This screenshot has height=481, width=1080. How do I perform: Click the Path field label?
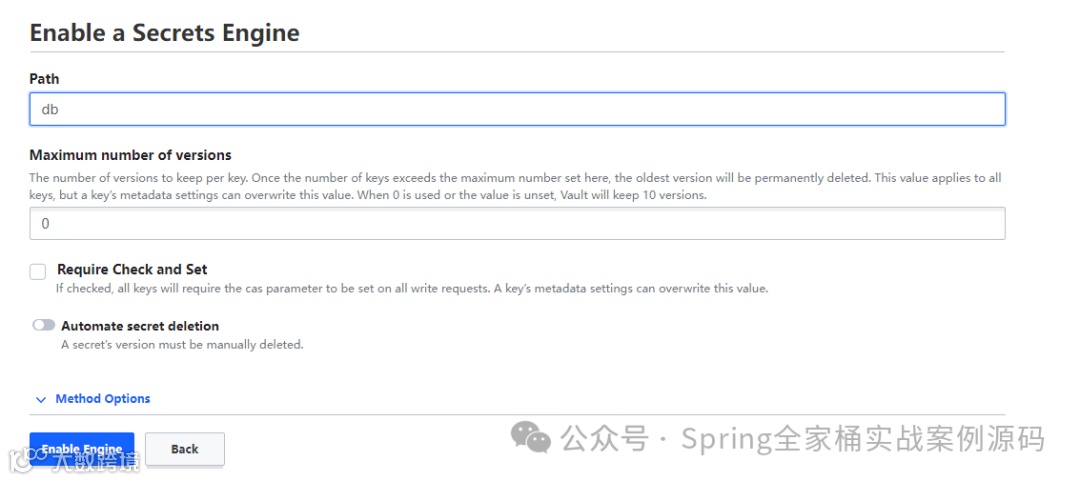[x=44, y=79]
